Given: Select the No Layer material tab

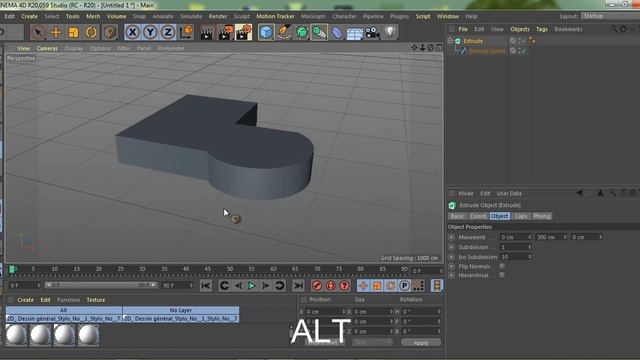Looking at the screenshot, I should point(180,310).
